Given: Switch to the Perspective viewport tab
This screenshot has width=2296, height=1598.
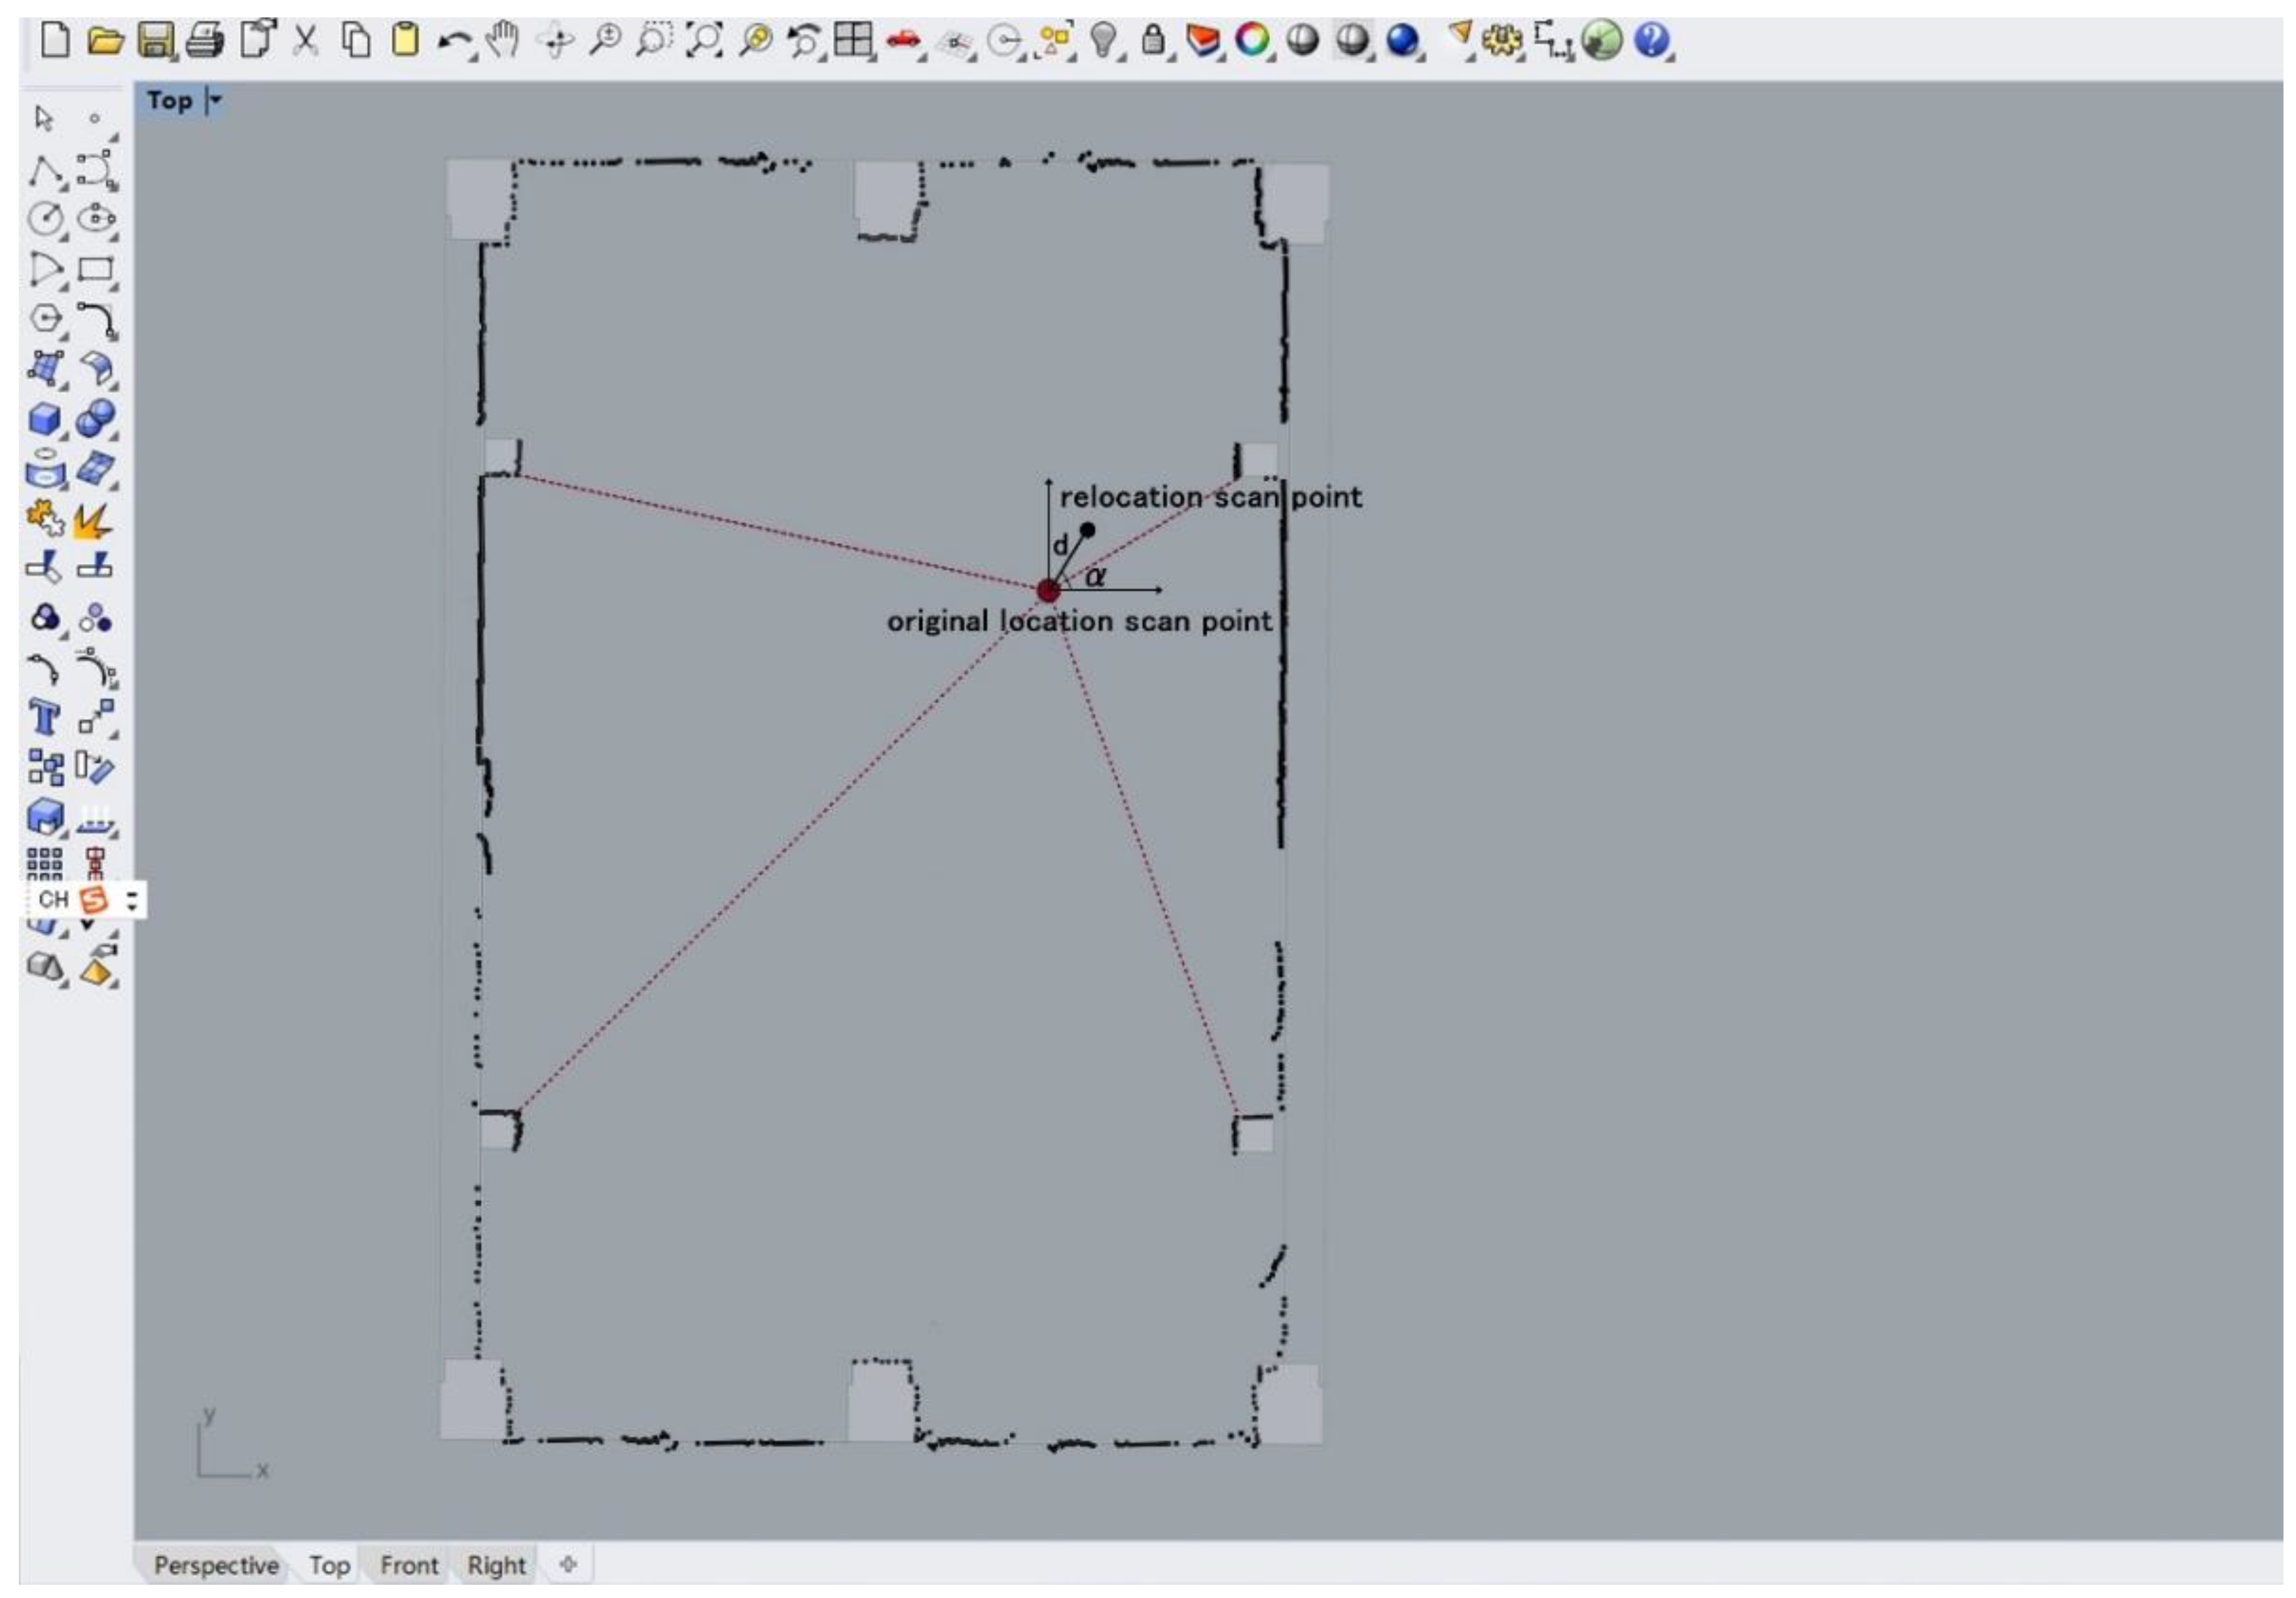Looking at the screenshot, I should click(216, 1565).
